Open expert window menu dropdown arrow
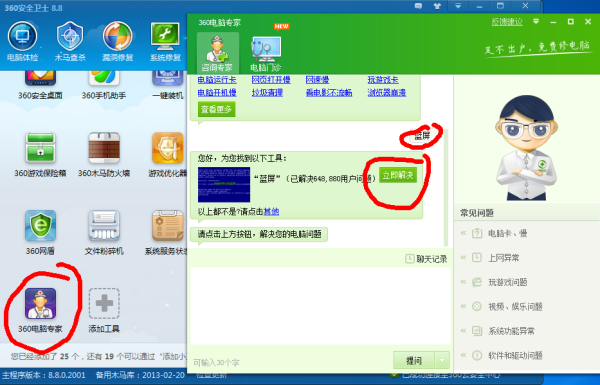This screenshot has height=385, width=600. coord(536,22)
